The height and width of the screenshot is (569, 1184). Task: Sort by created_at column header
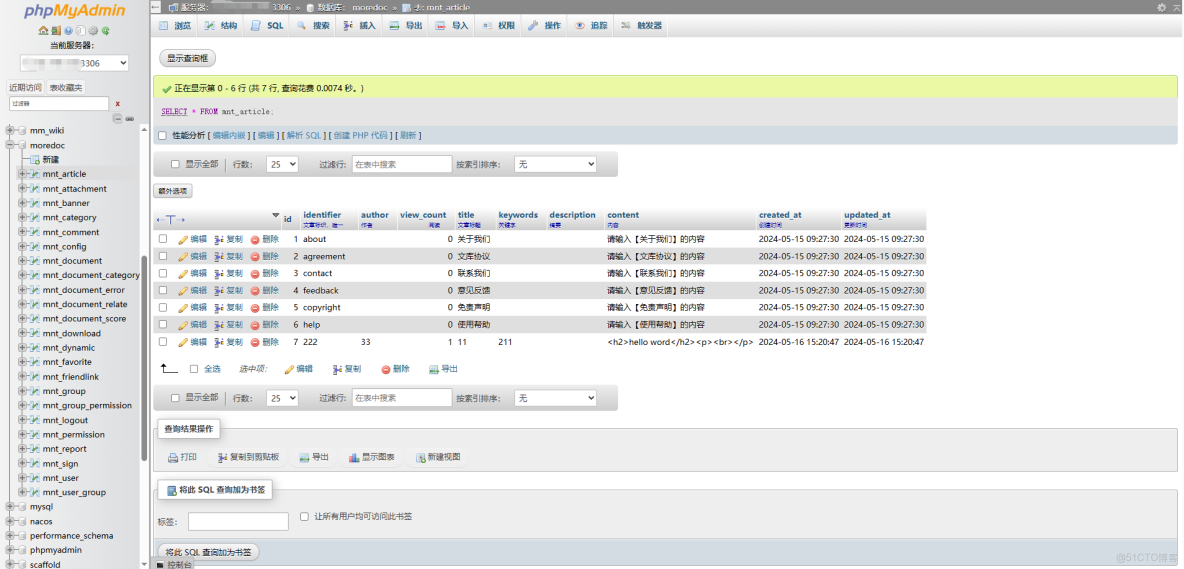780,215
